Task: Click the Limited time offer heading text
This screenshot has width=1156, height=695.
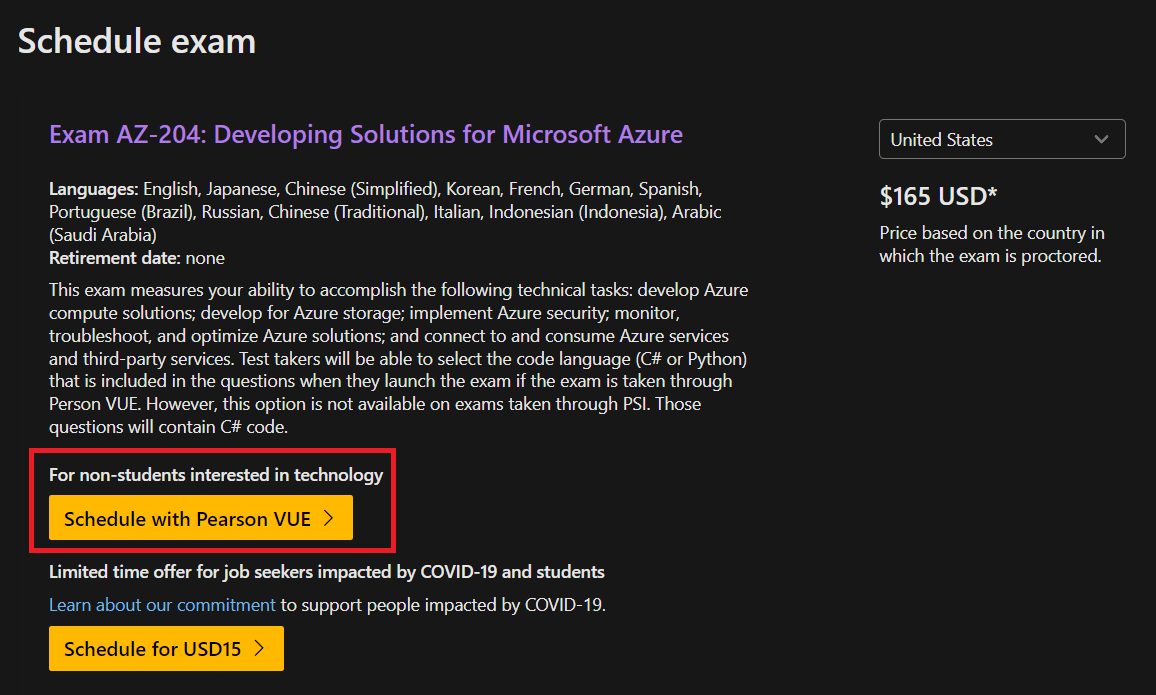Action: point(327,572)
